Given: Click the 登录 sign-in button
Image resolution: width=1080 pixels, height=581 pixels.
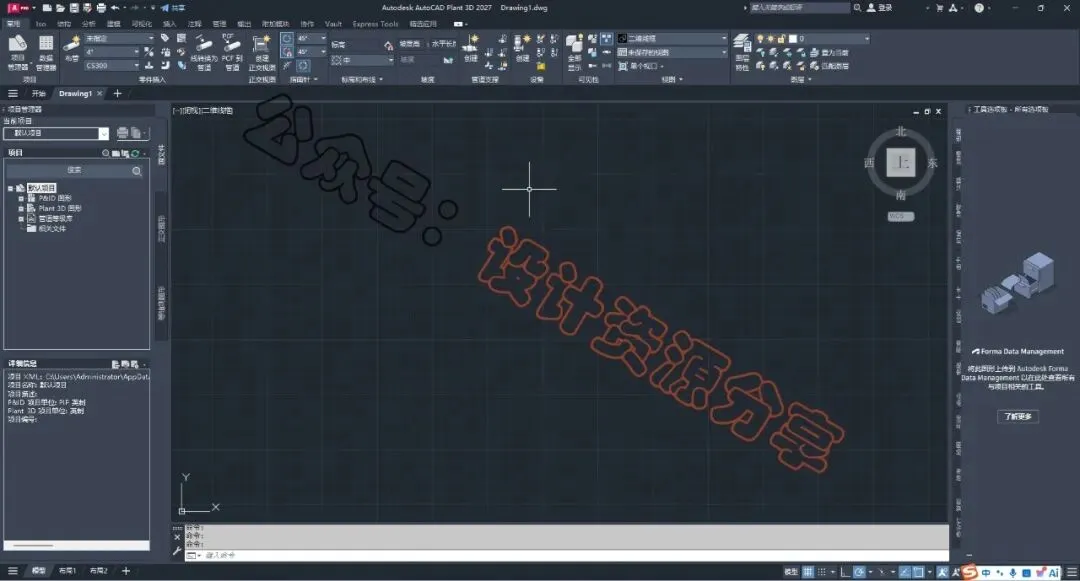Looking at the screenshot, I should (x=880, y=8).
